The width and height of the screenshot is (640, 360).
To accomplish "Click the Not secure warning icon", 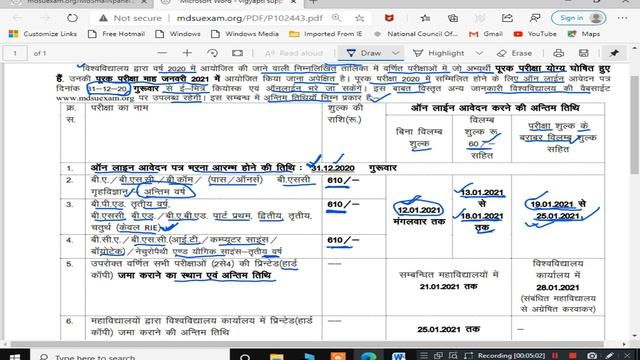I will click(103, 18).
